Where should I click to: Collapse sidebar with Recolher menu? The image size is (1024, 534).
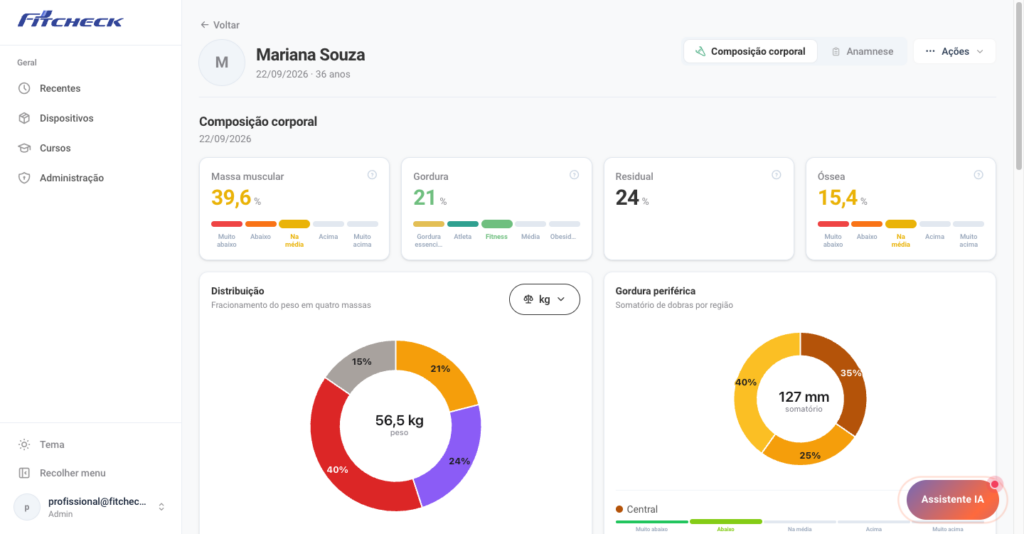click(91, 473)
